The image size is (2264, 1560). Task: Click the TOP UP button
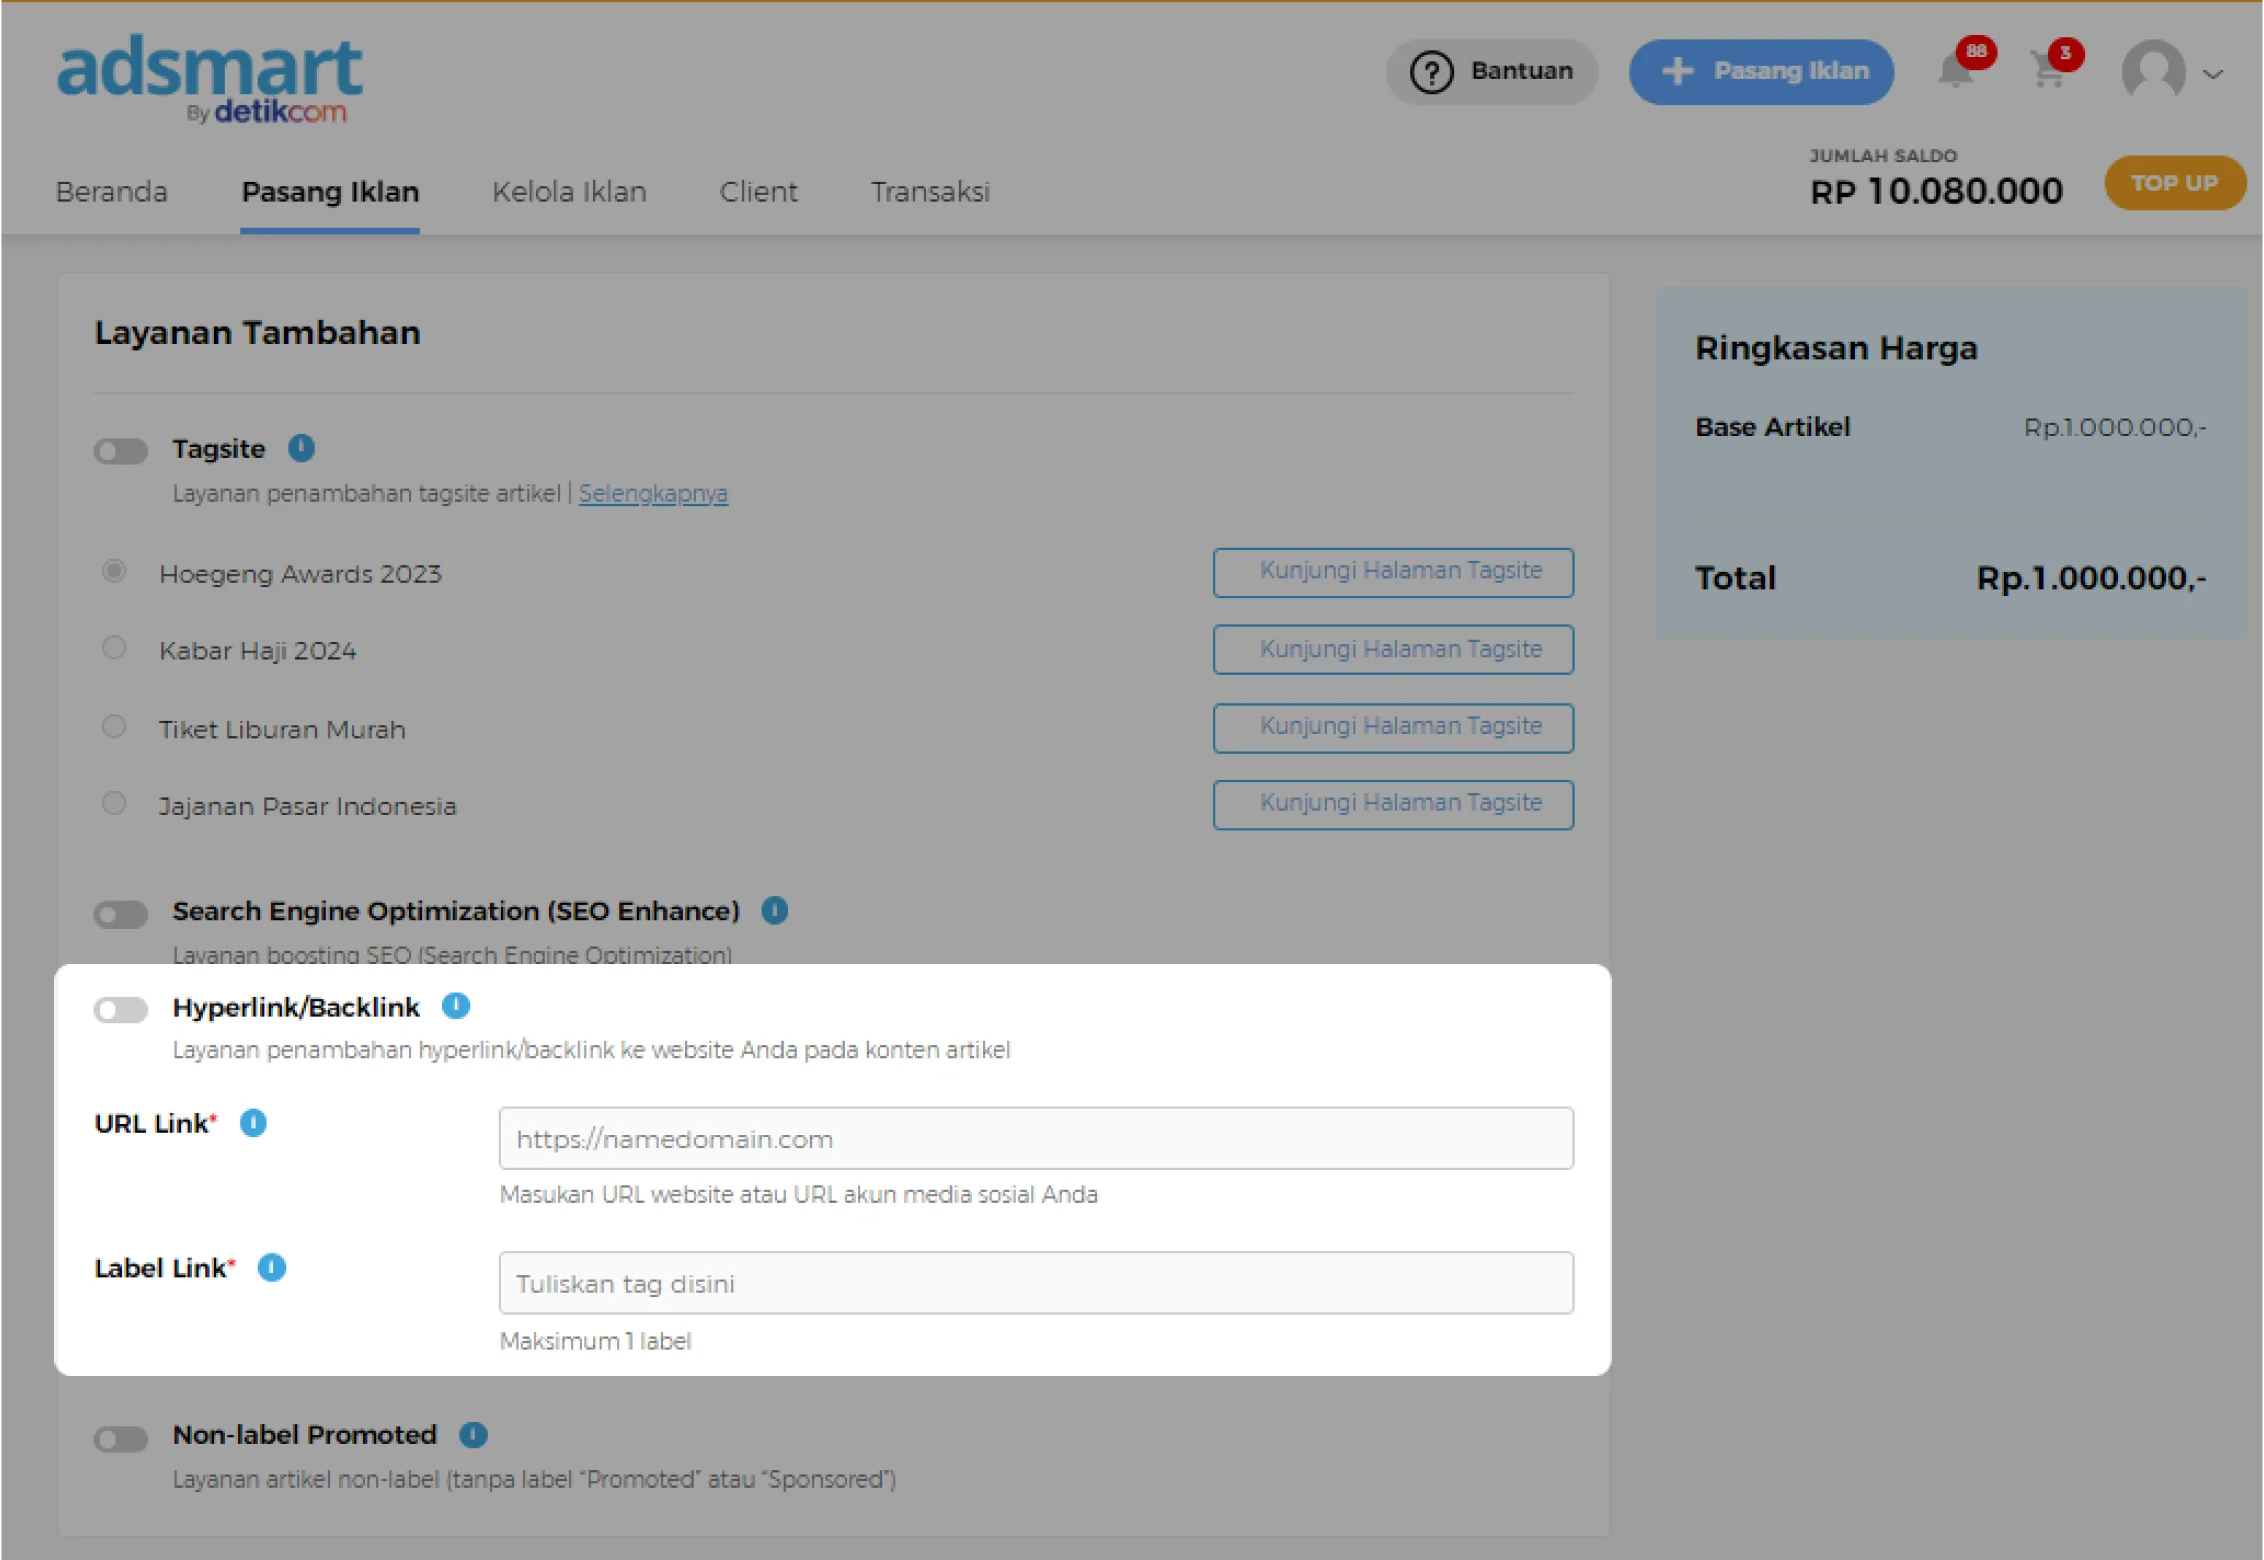[x=2174, y=183]
